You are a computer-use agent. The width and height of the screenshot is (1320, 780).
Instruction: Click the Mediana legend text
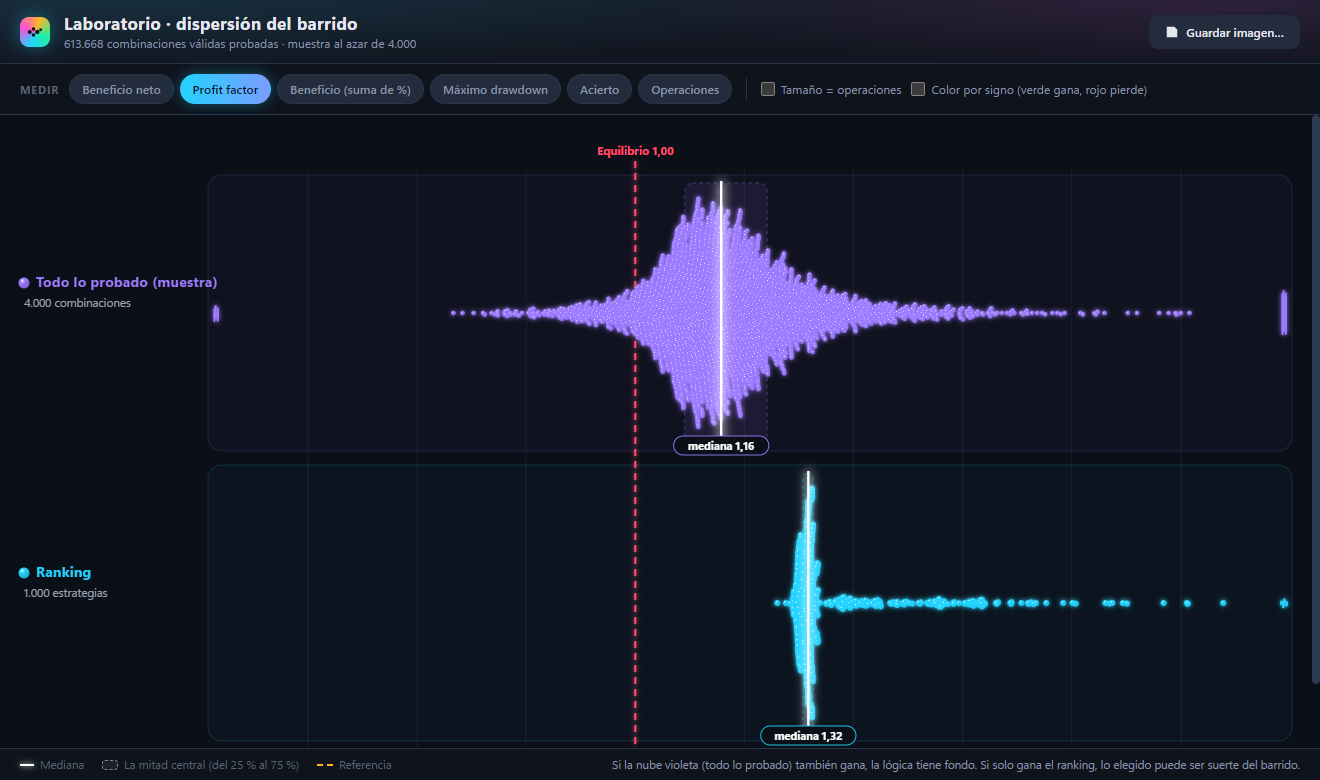62,765
